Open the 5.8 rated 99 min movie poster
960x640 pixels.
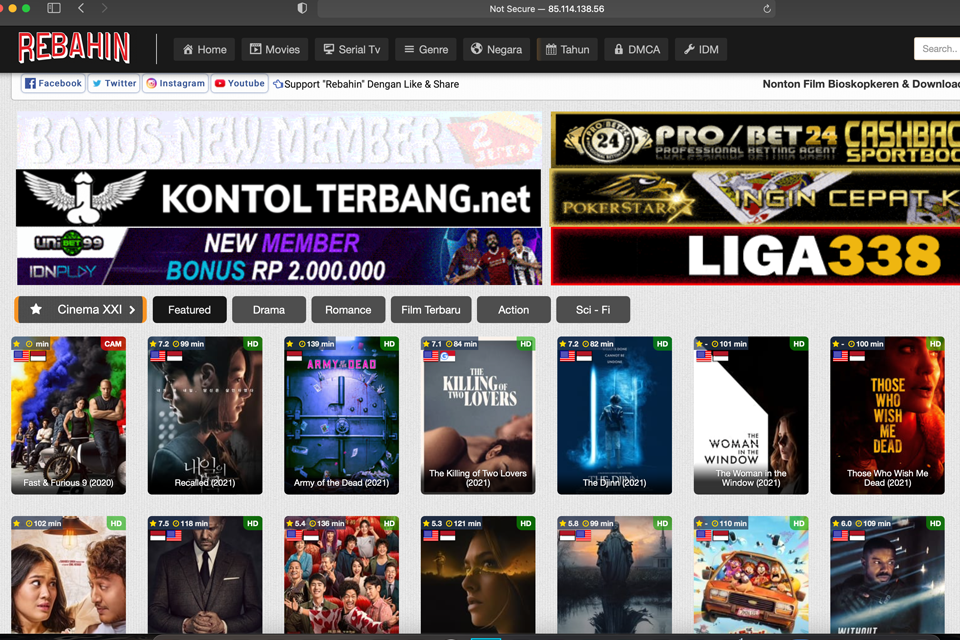[615, 574]
